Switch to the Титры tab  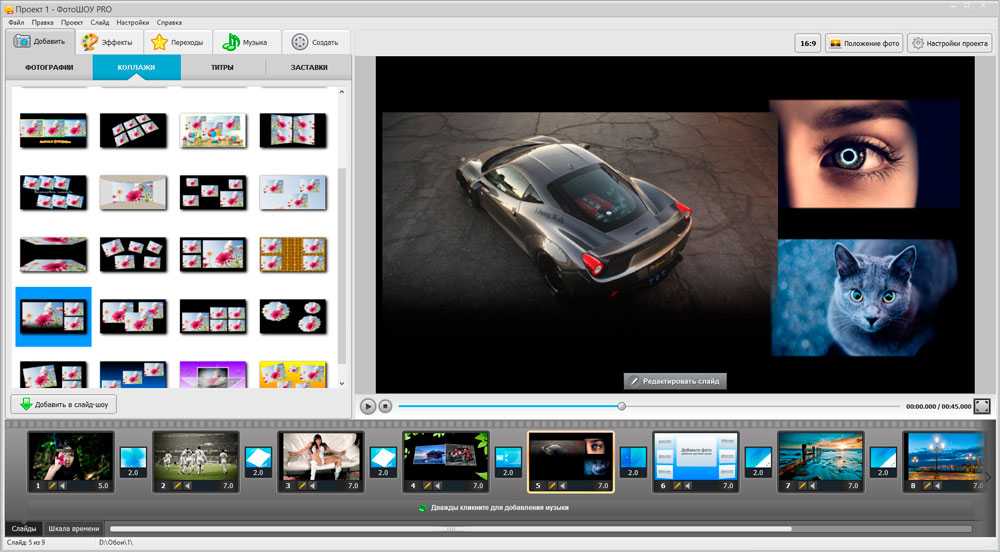222,68
